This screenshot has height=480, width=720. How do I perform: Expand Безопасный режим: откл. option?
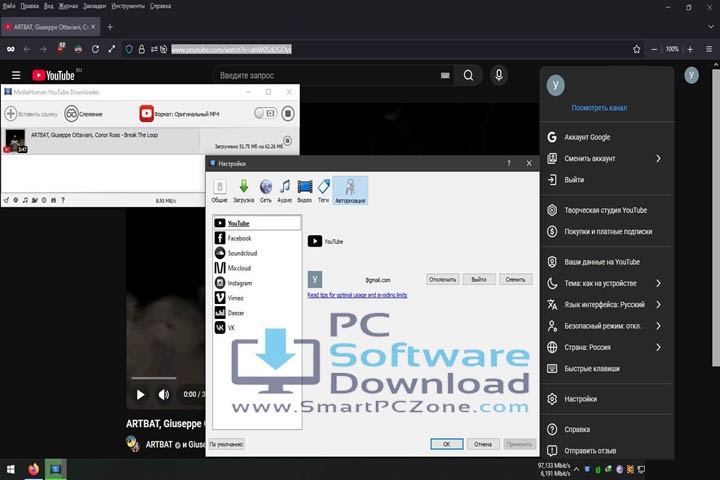[x=607, y=326]
